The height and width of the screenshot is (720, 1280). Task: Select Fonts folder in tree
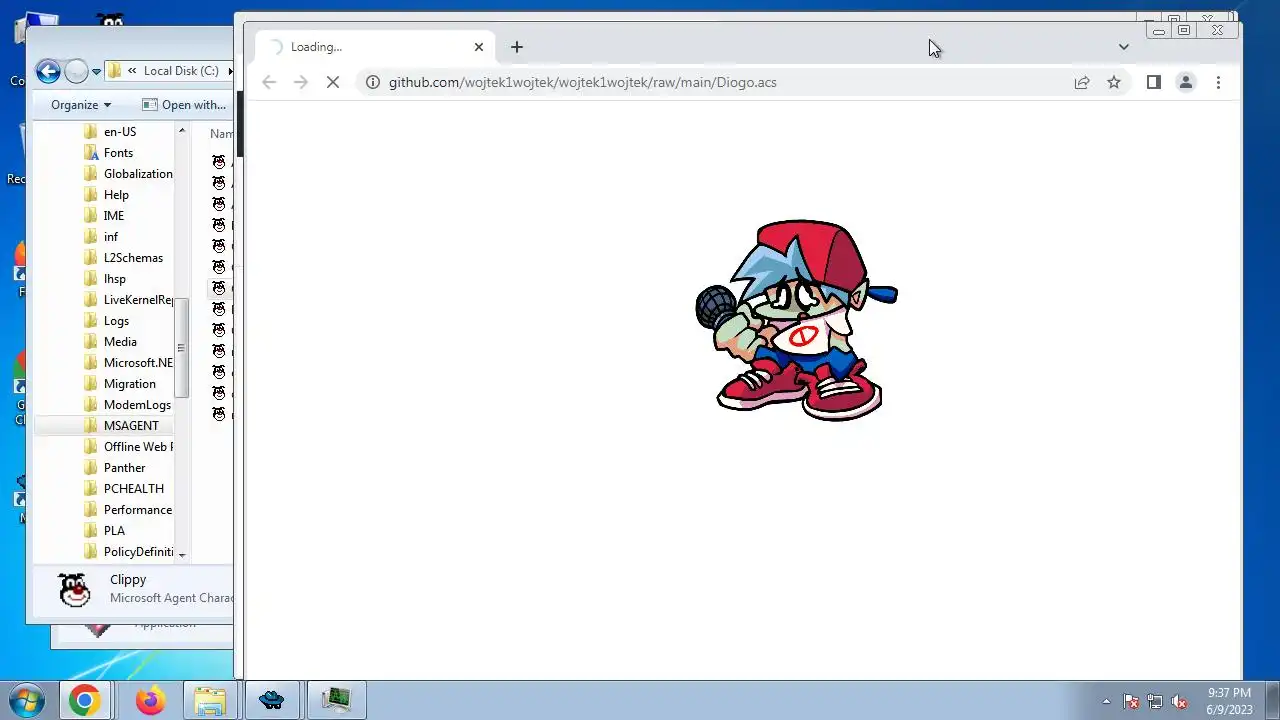(118, 153)
